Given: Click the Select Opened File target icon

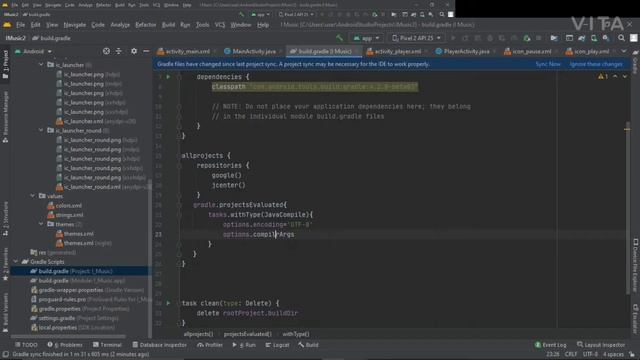Looking at the screenshot, I should 106,51.
